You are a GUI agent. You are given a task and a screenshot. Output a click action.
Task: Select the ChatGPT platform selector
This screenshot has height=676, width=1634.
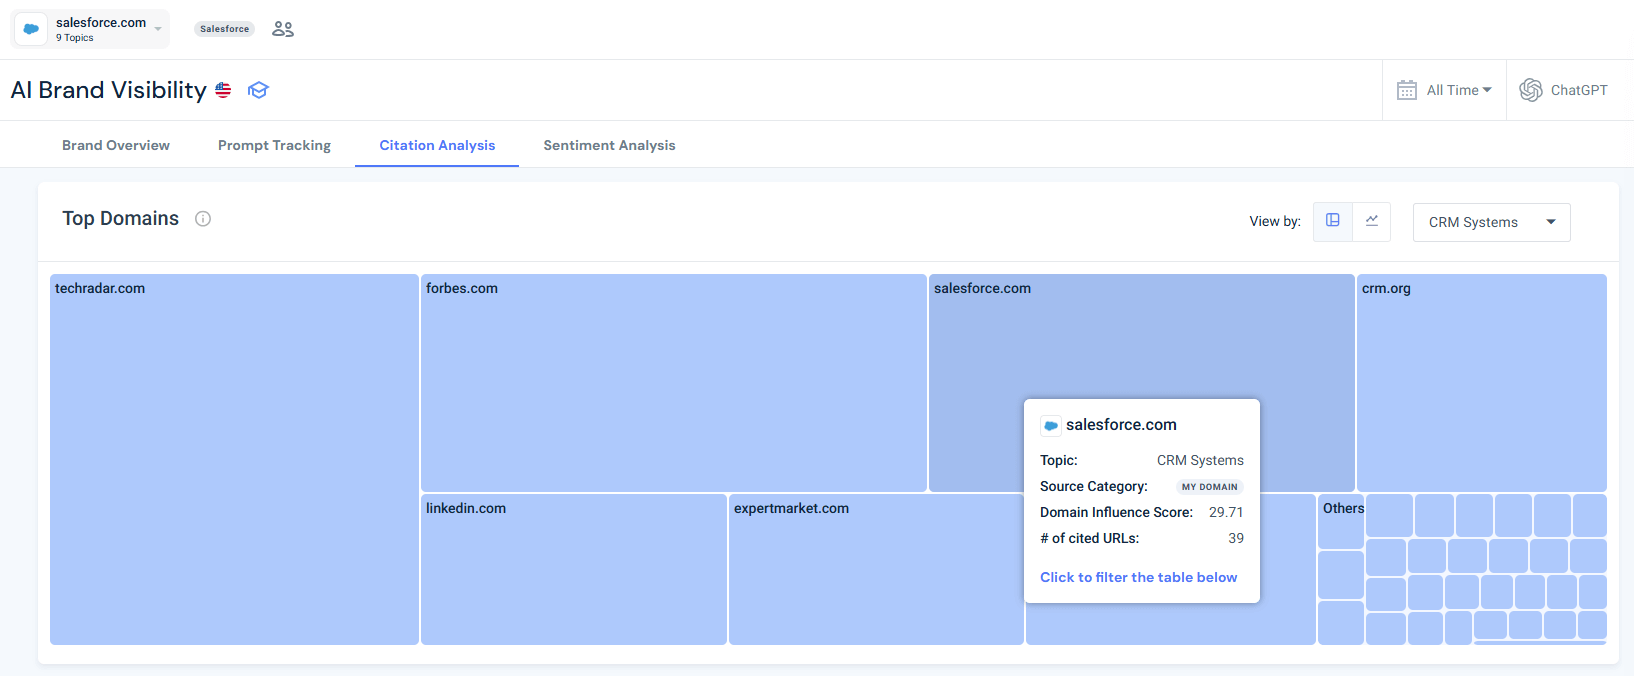pyautogui.click(x=1564, y=90)
